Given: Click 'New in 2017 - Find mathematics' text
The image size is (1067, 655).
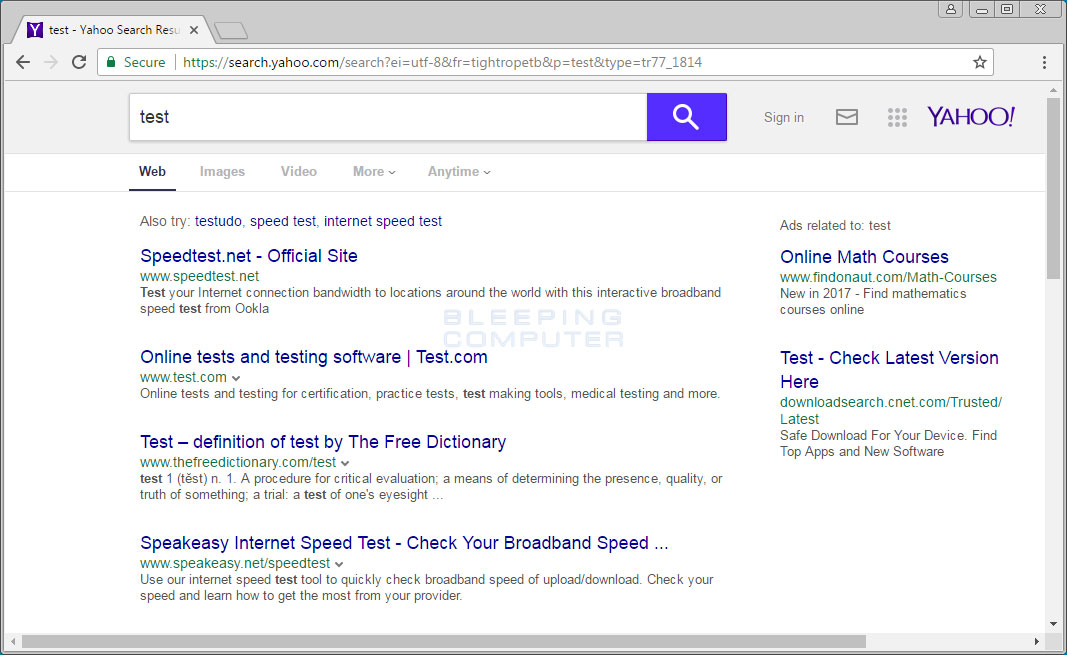Looking at the screenshot, I should [x=873, y=293].
